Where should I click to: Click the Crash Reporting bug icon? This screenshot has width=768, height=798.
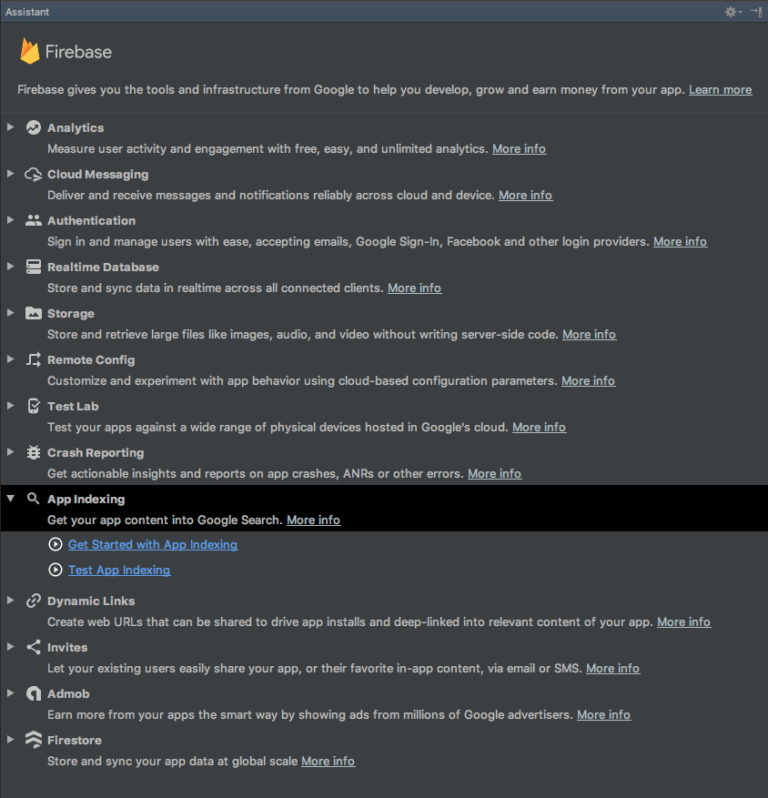[34, 452]
